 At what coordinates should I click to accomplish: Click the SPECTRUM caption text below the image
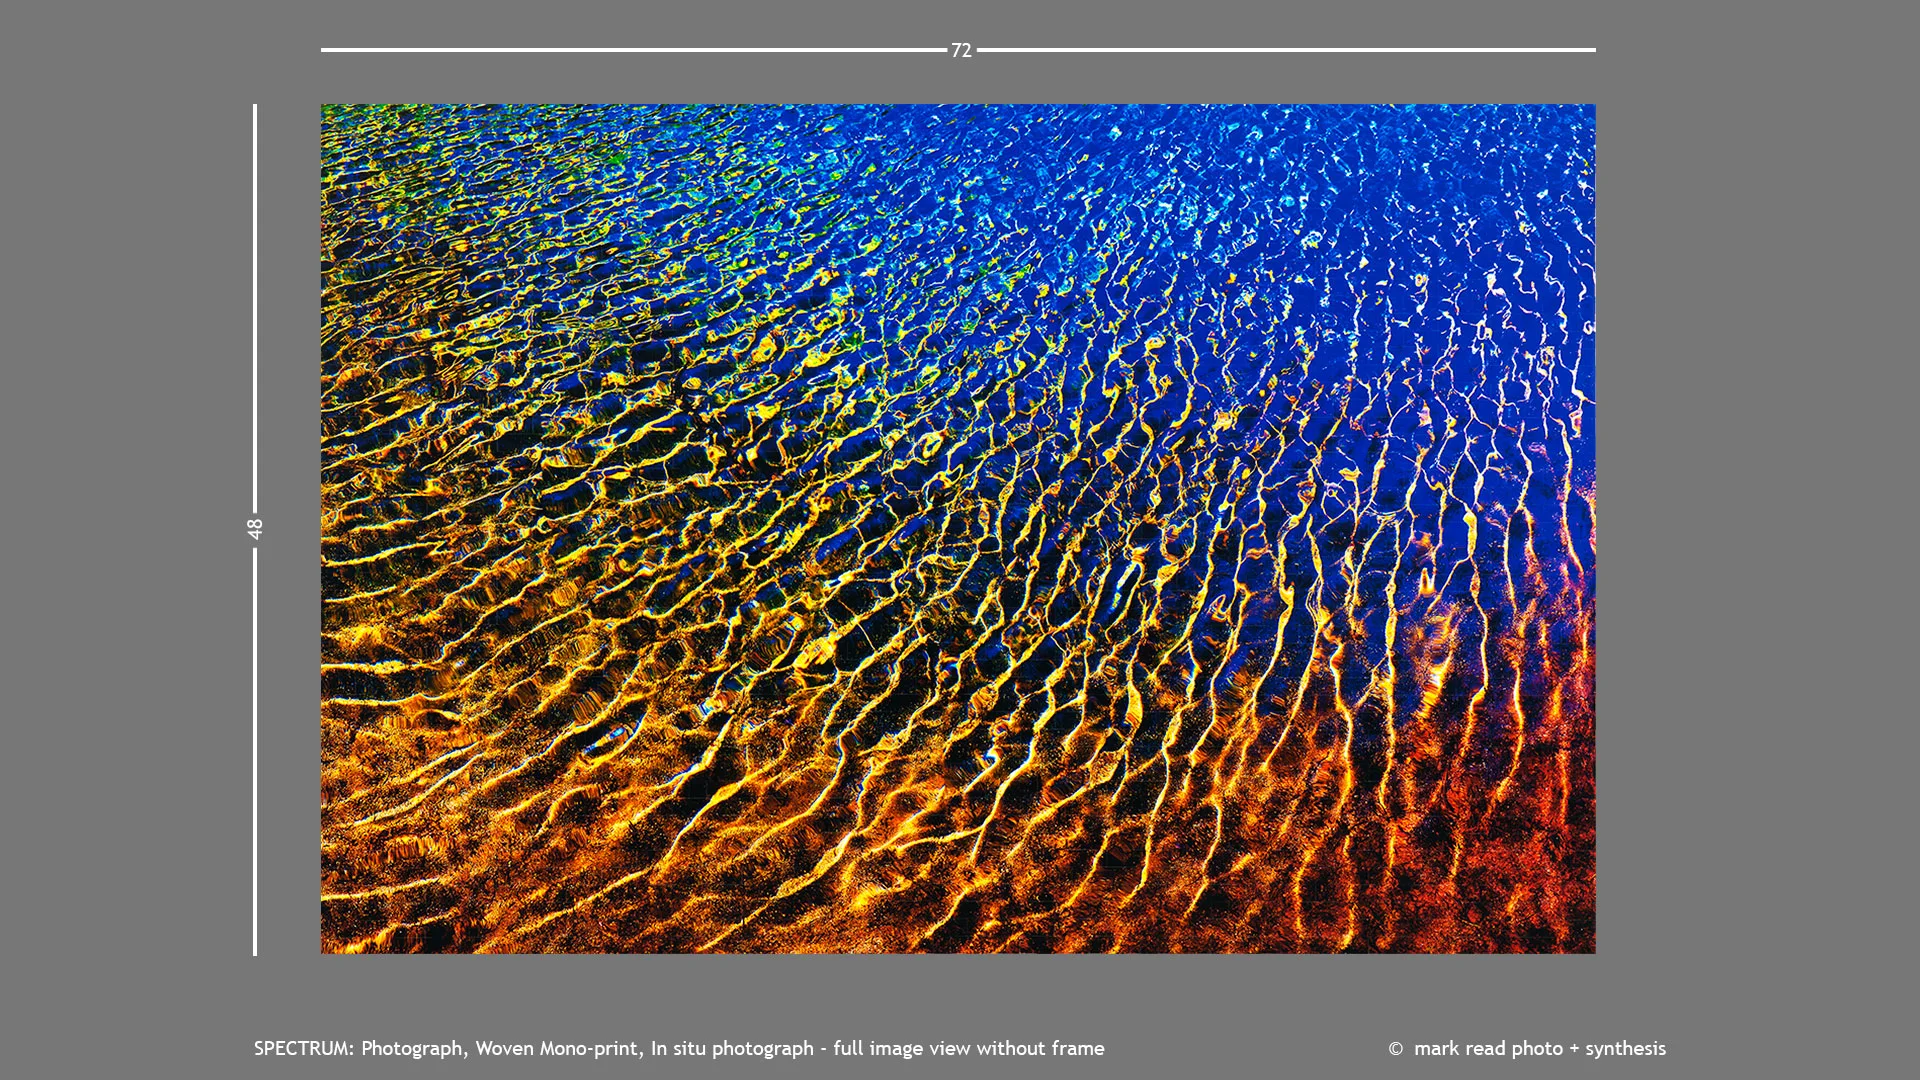679,1048
